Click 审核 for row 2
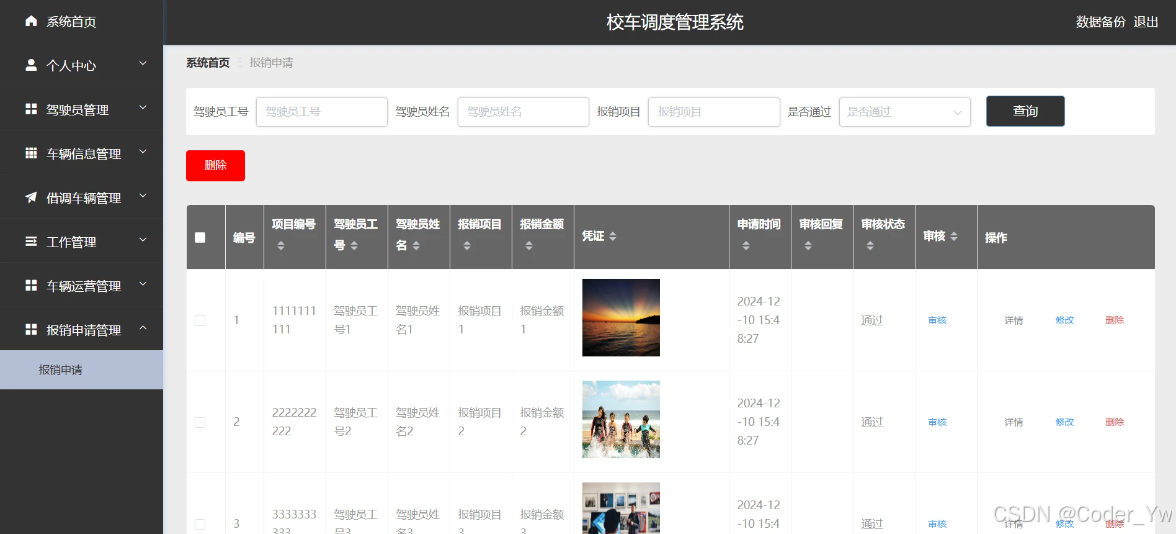The height and width of the screenshot is (534, 1176). [x=938, y=422]
